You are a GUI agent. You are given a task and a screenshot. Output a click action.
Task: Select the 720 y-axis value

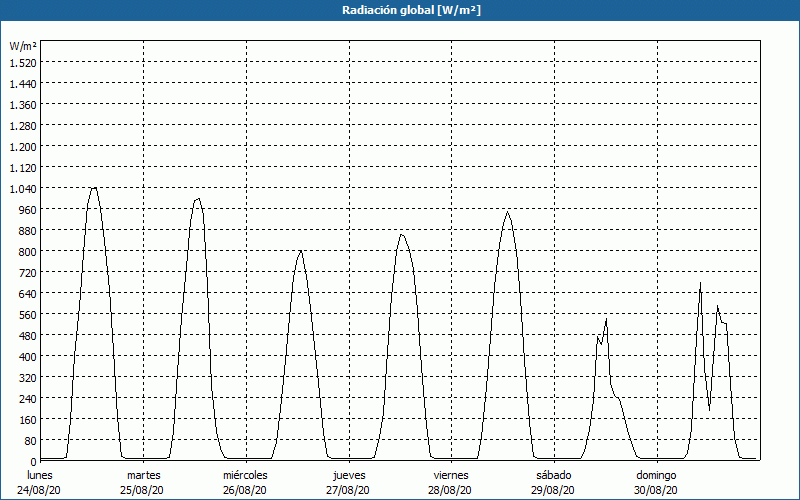pyautogui.click(x=28, y=272)
